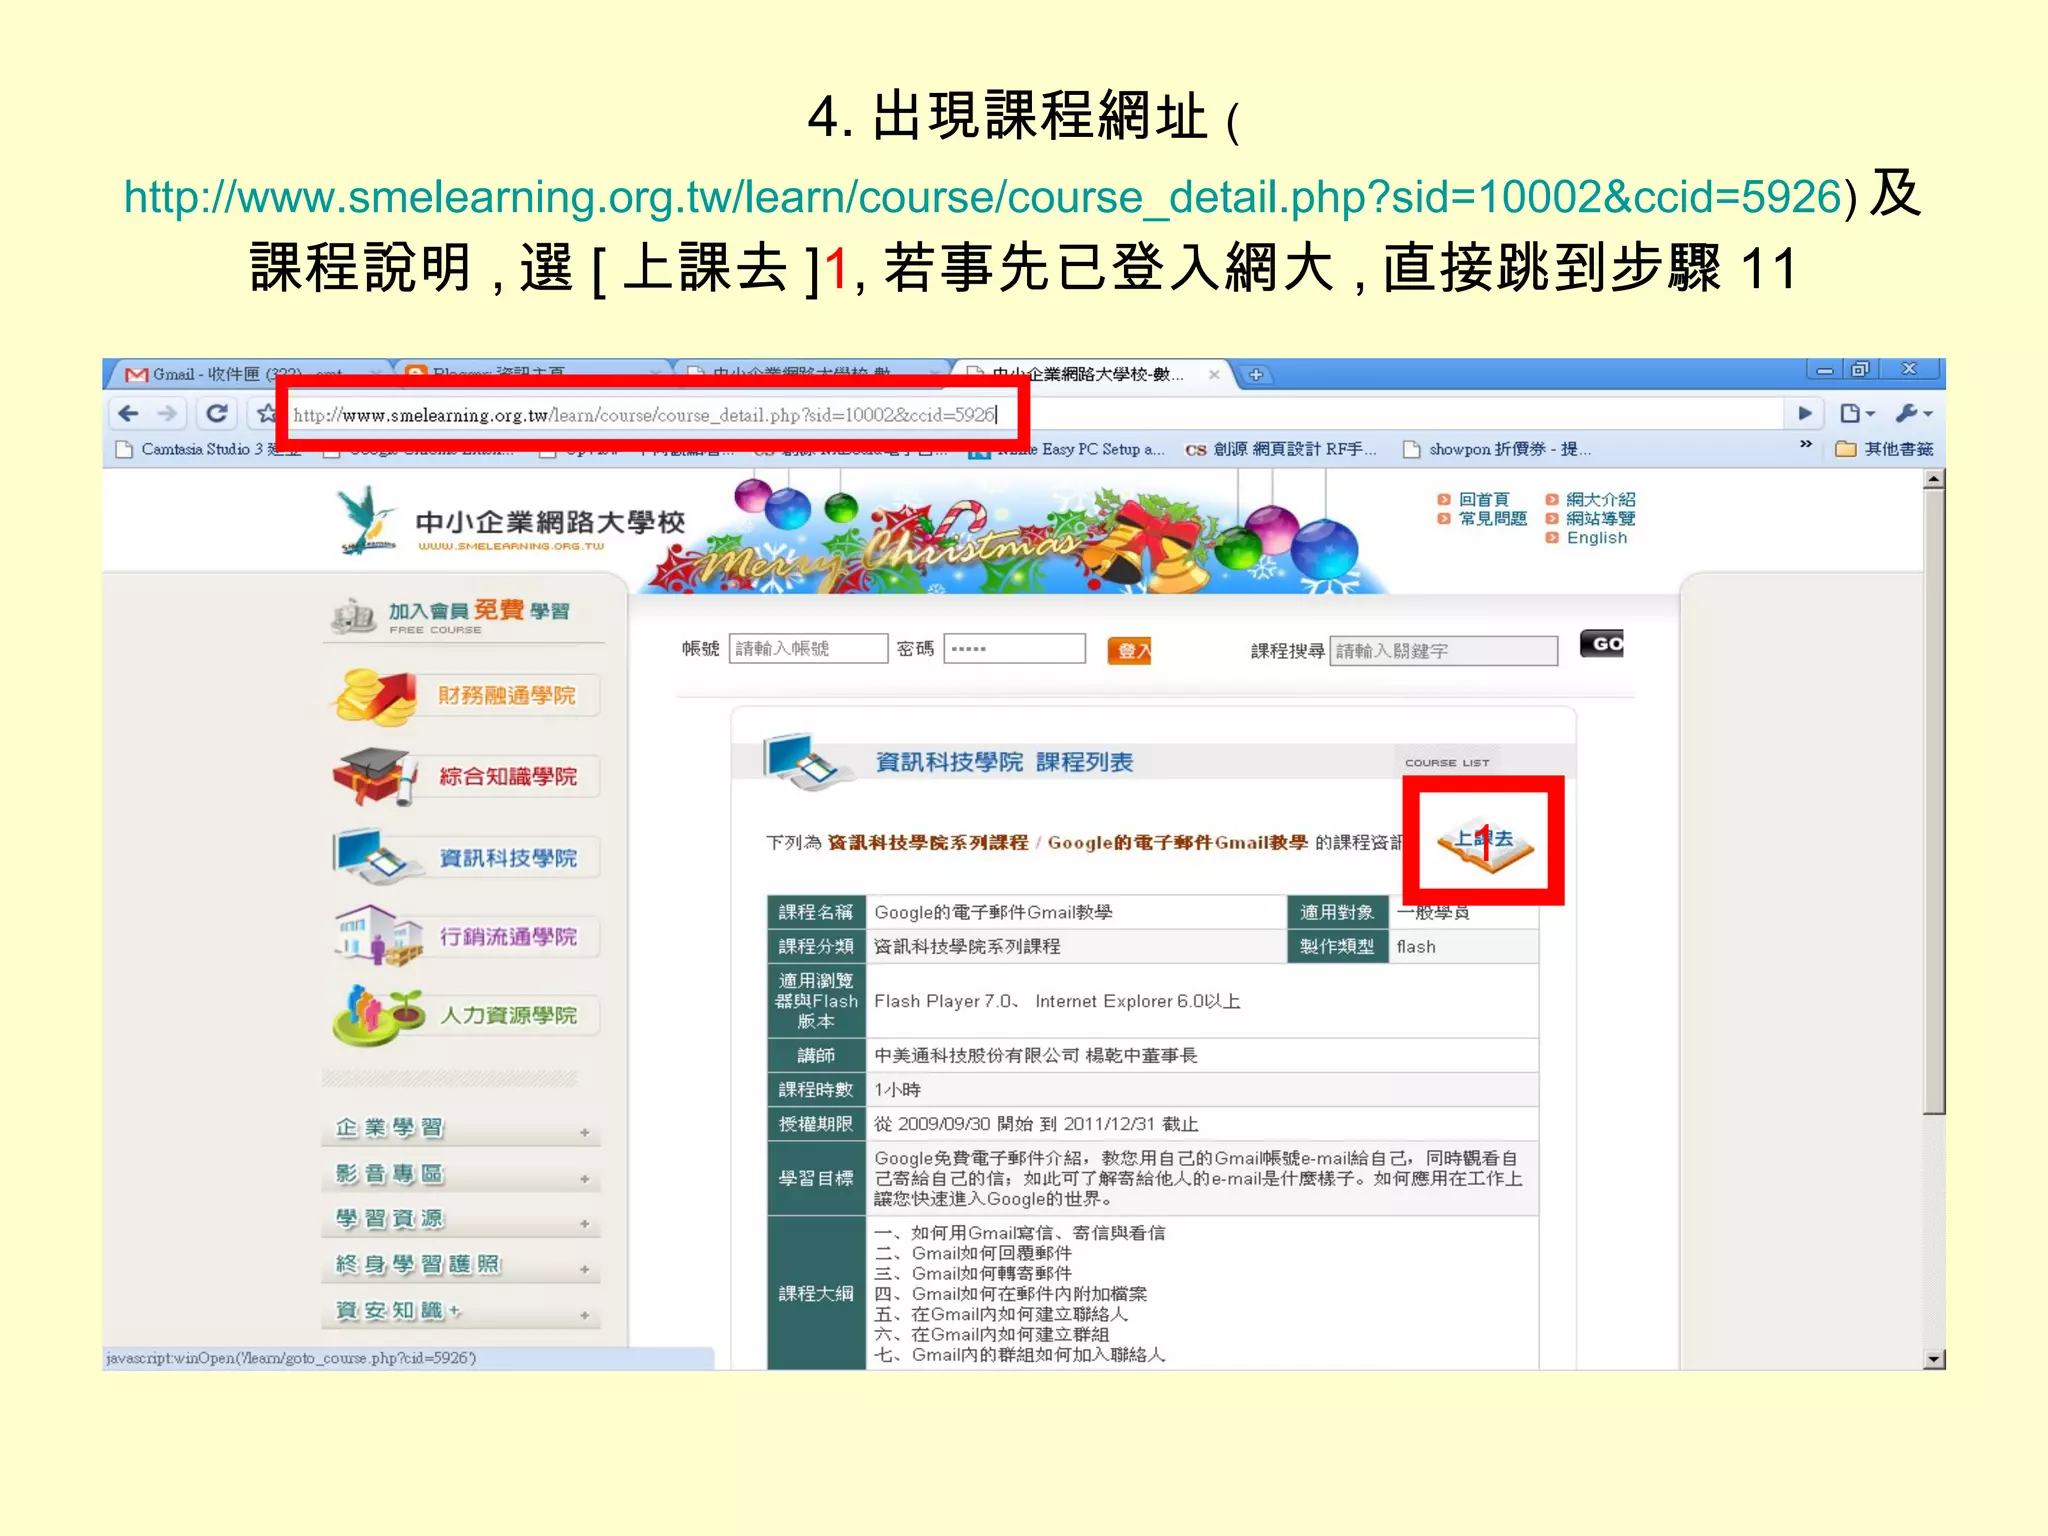Open a new tab with the plus button
The height and width of the screenshot is (1536, 2048).
pos(1256,375)
